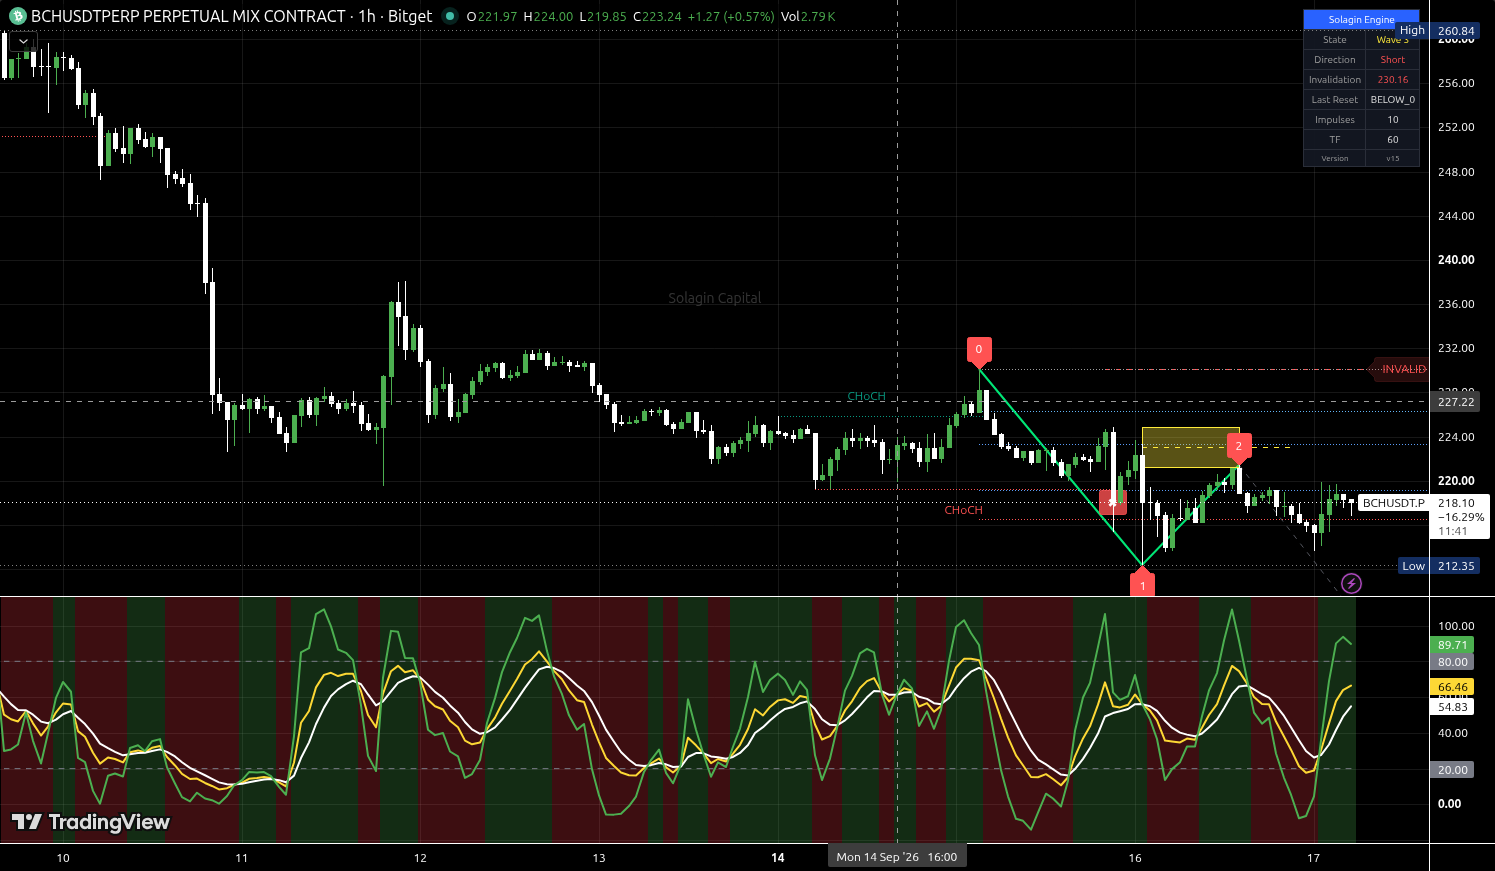Click the white 54.83 oscillator value

(1453, 707)
